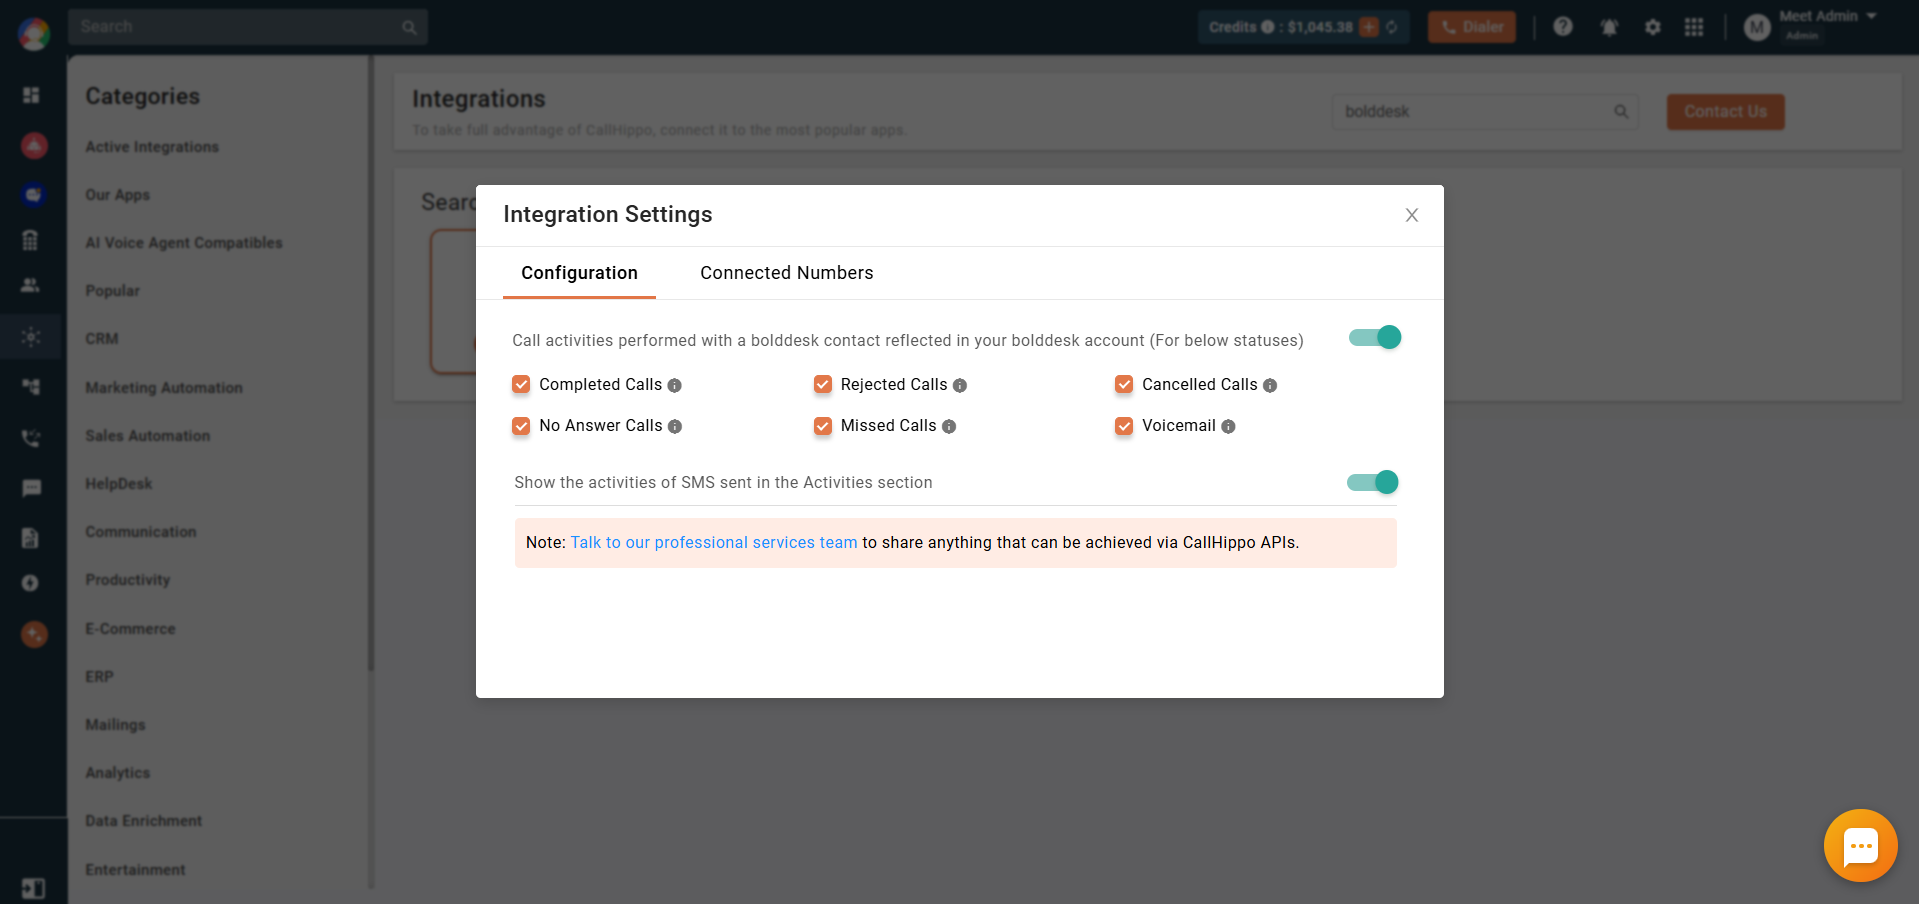Expand the sidebar with the bottom arrow icon
Viewport: 1919px width, 904px height.
(33, 889)
